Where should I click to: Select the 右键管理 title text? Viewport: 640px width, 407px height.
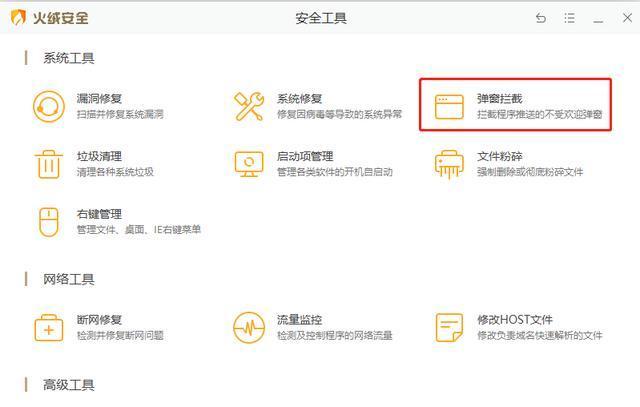[x=99, y=214]
